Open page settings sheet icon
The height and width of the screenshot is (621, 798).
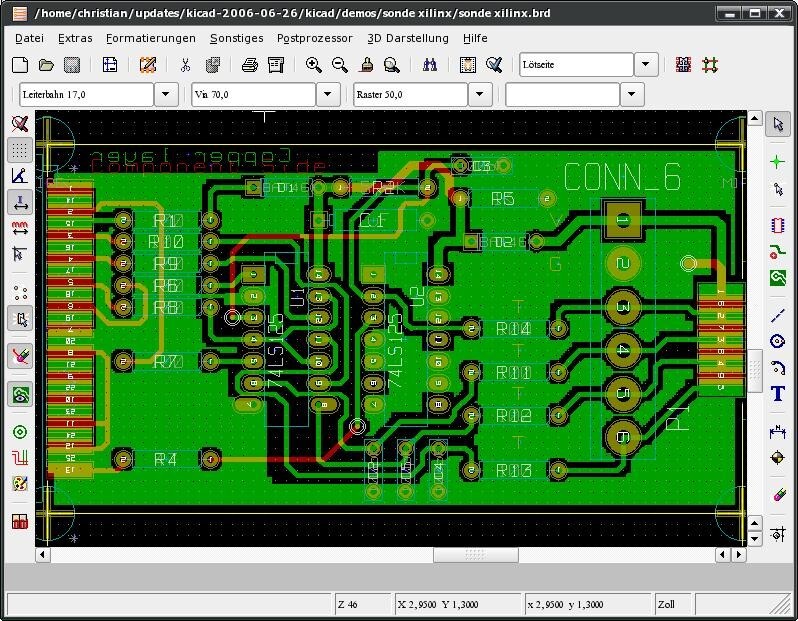pos(109,65)
